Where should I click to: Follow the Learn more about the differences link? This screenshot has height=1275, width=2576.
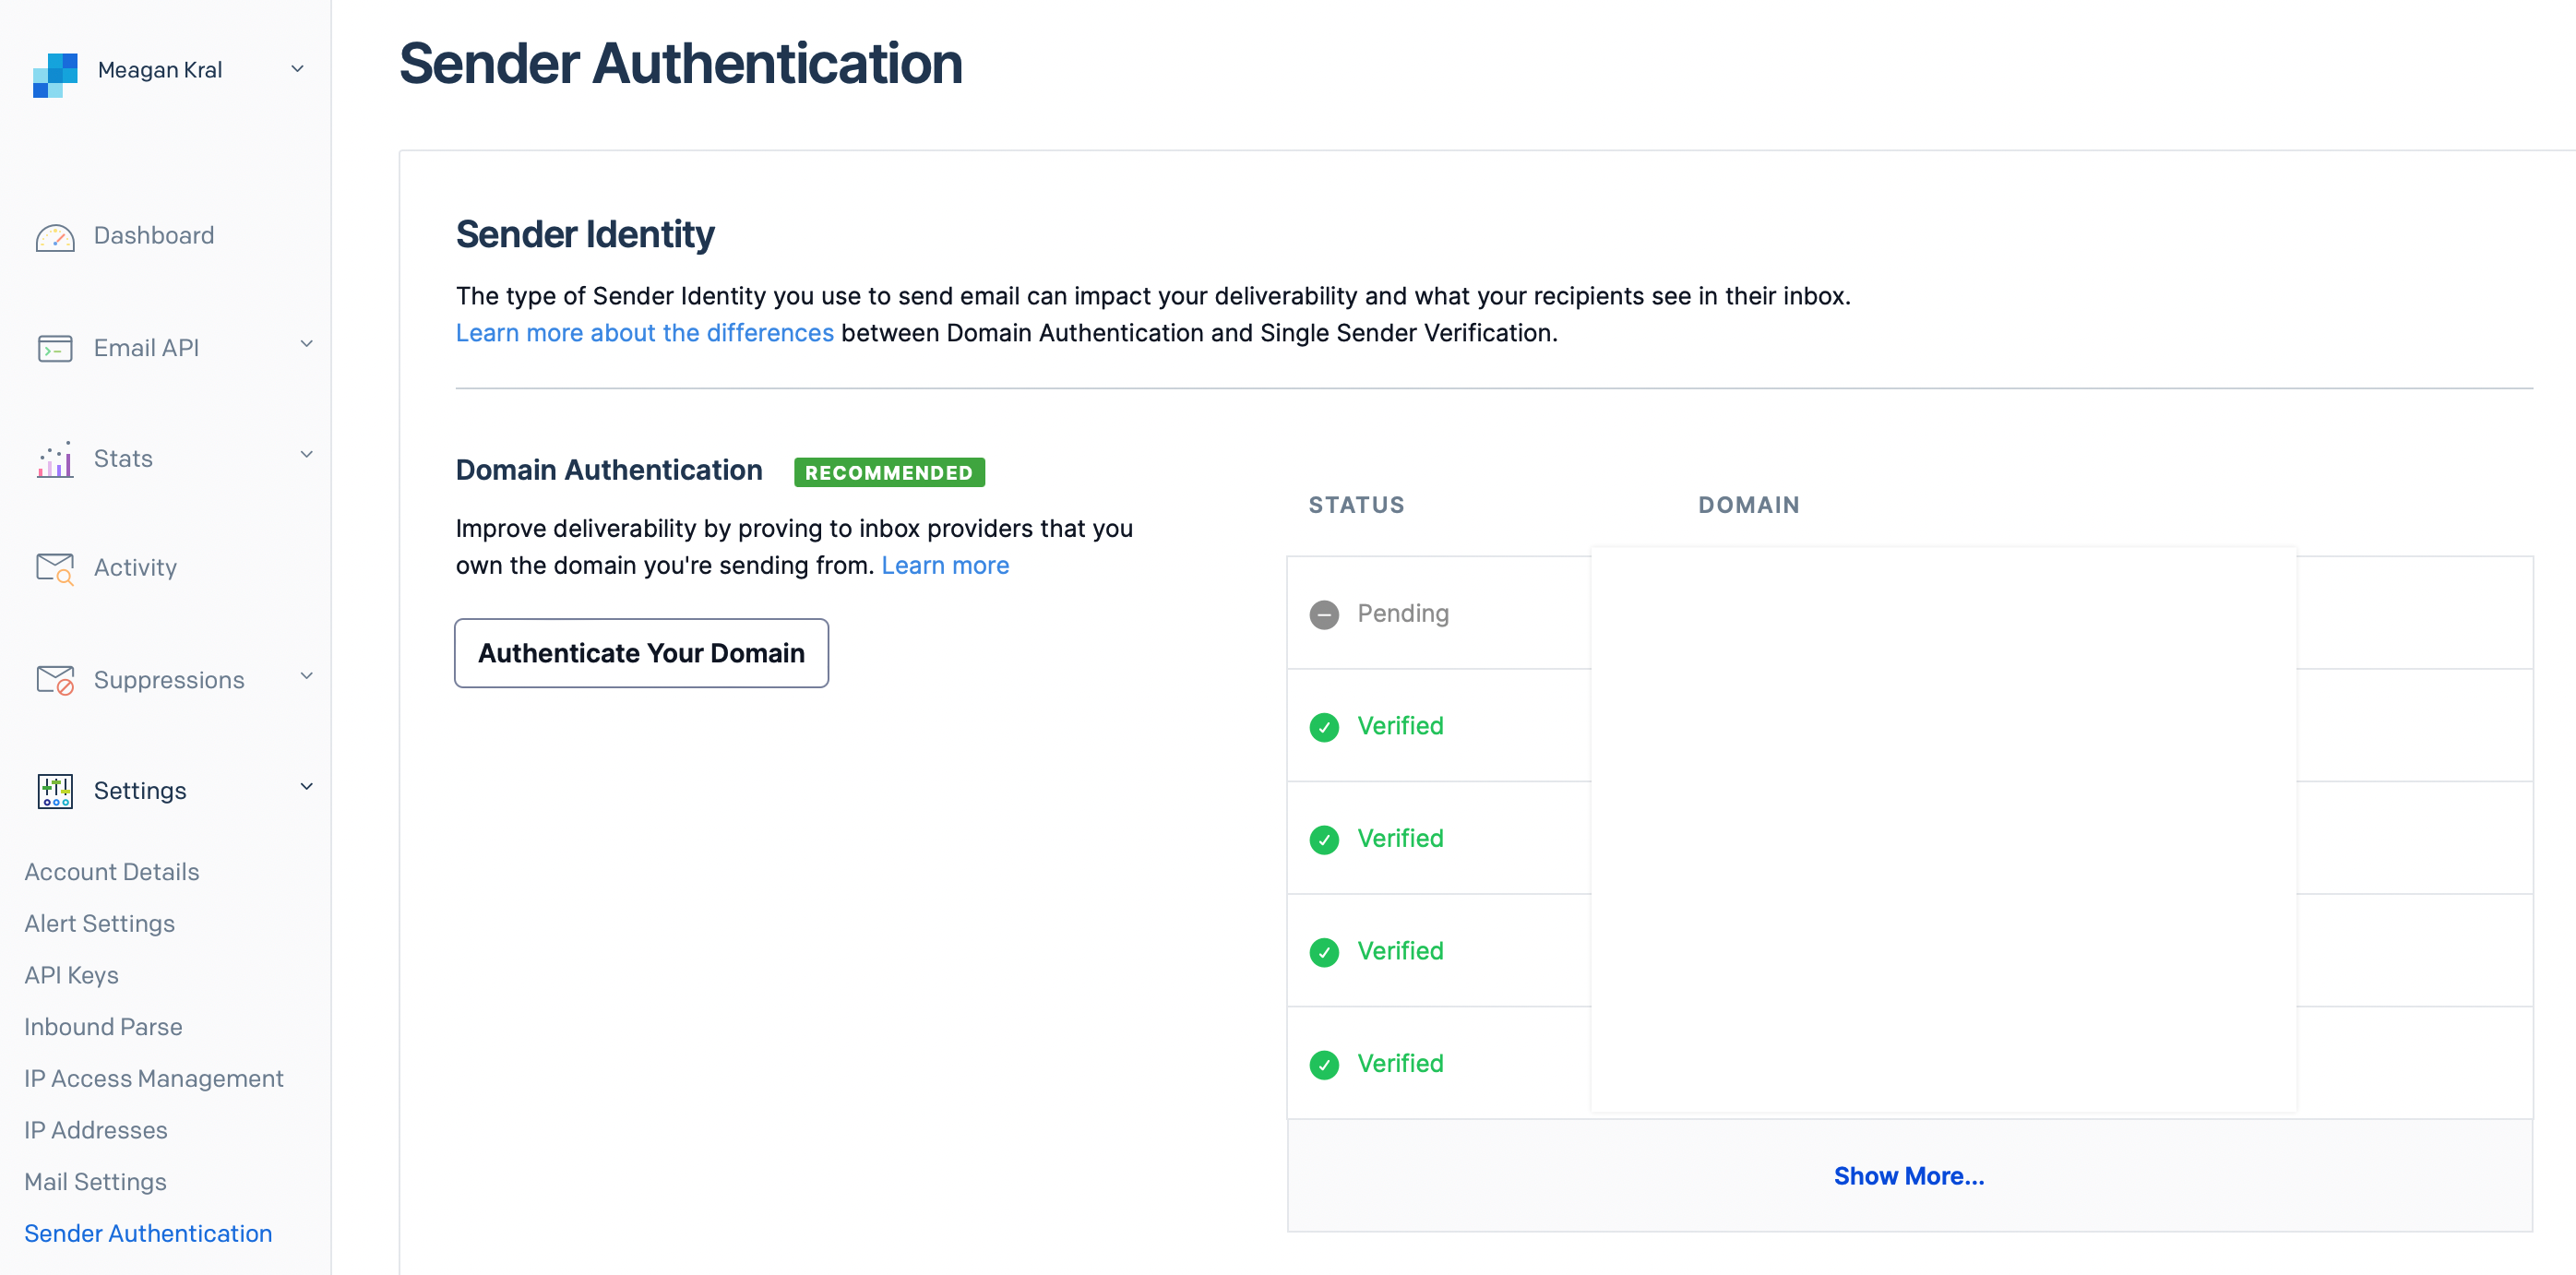[x=644, y=333]
